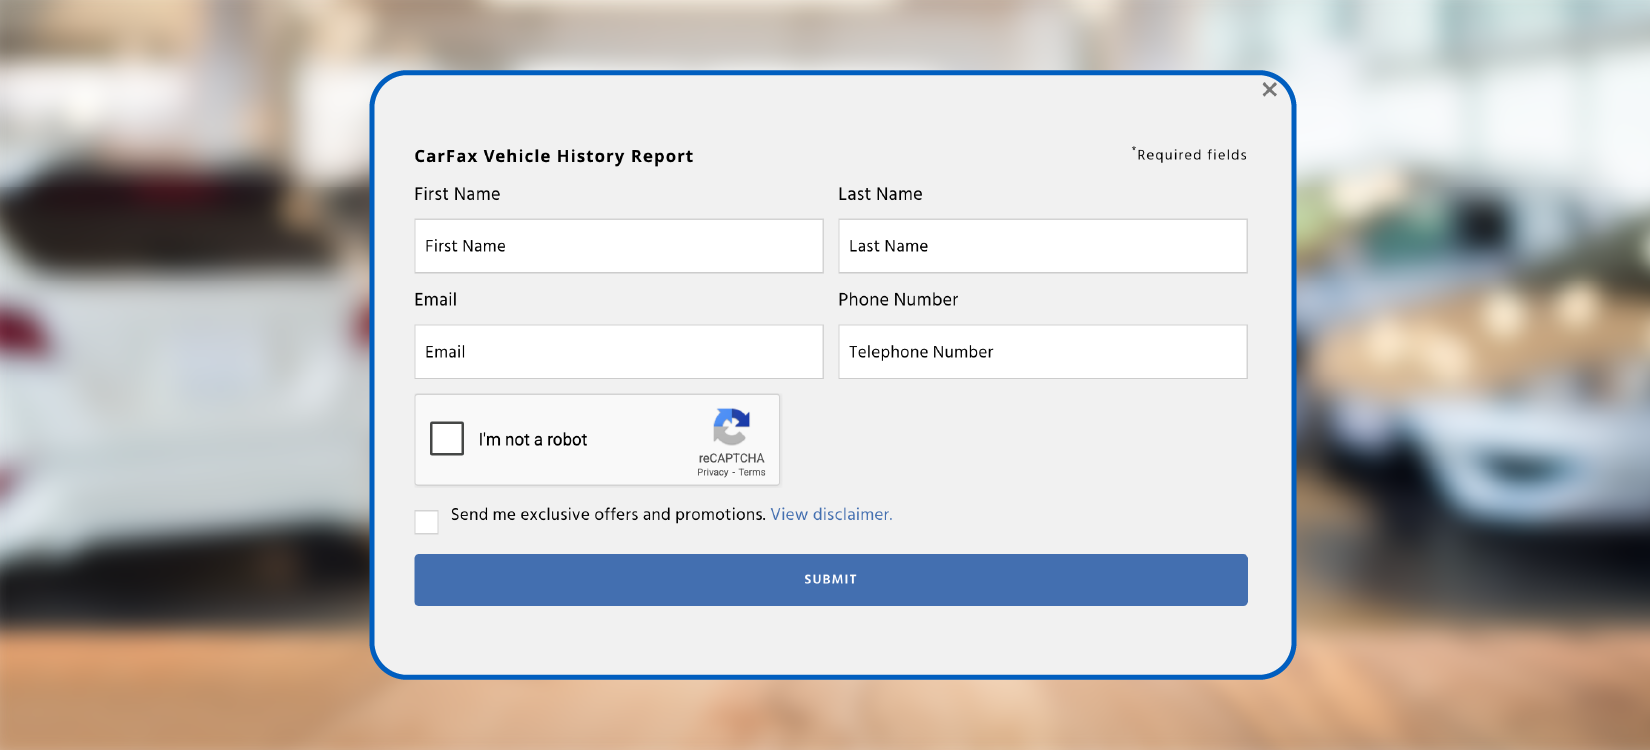The image size is (1650, 750).
Task: Click the First Name label above field
Action: pos(457,194)
